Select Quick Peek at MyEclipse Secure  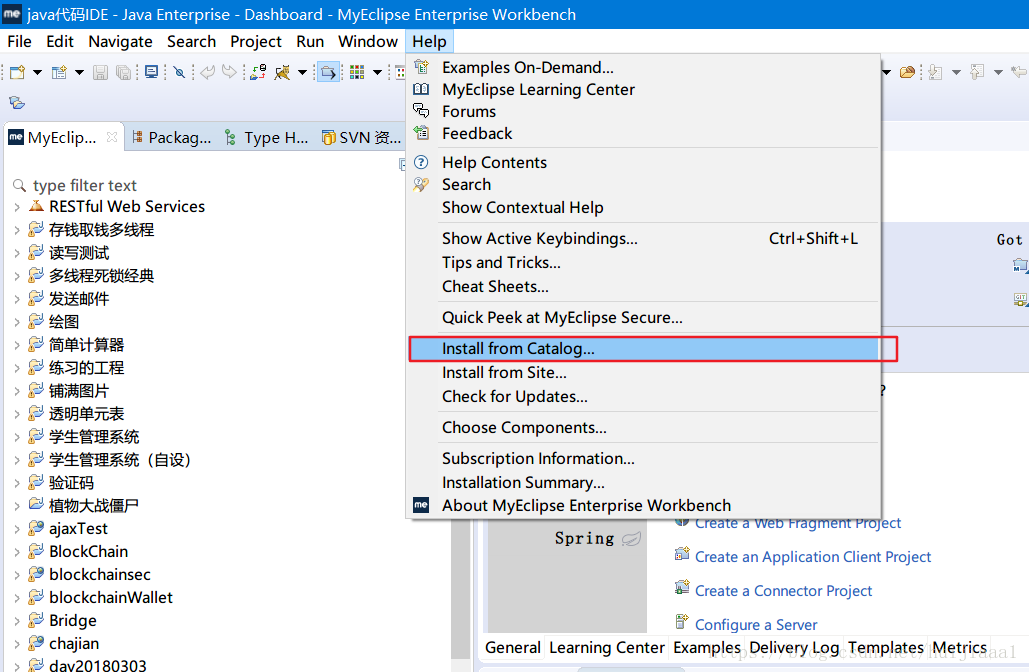(643, 318)
